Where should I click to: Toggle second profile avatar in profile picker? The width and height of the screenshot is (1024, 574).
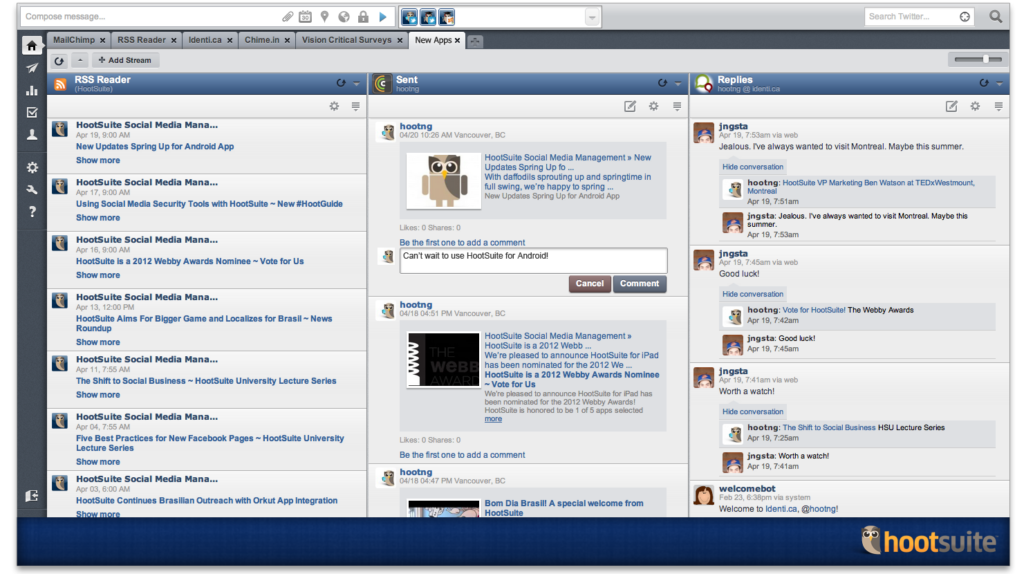coord(428,17)
